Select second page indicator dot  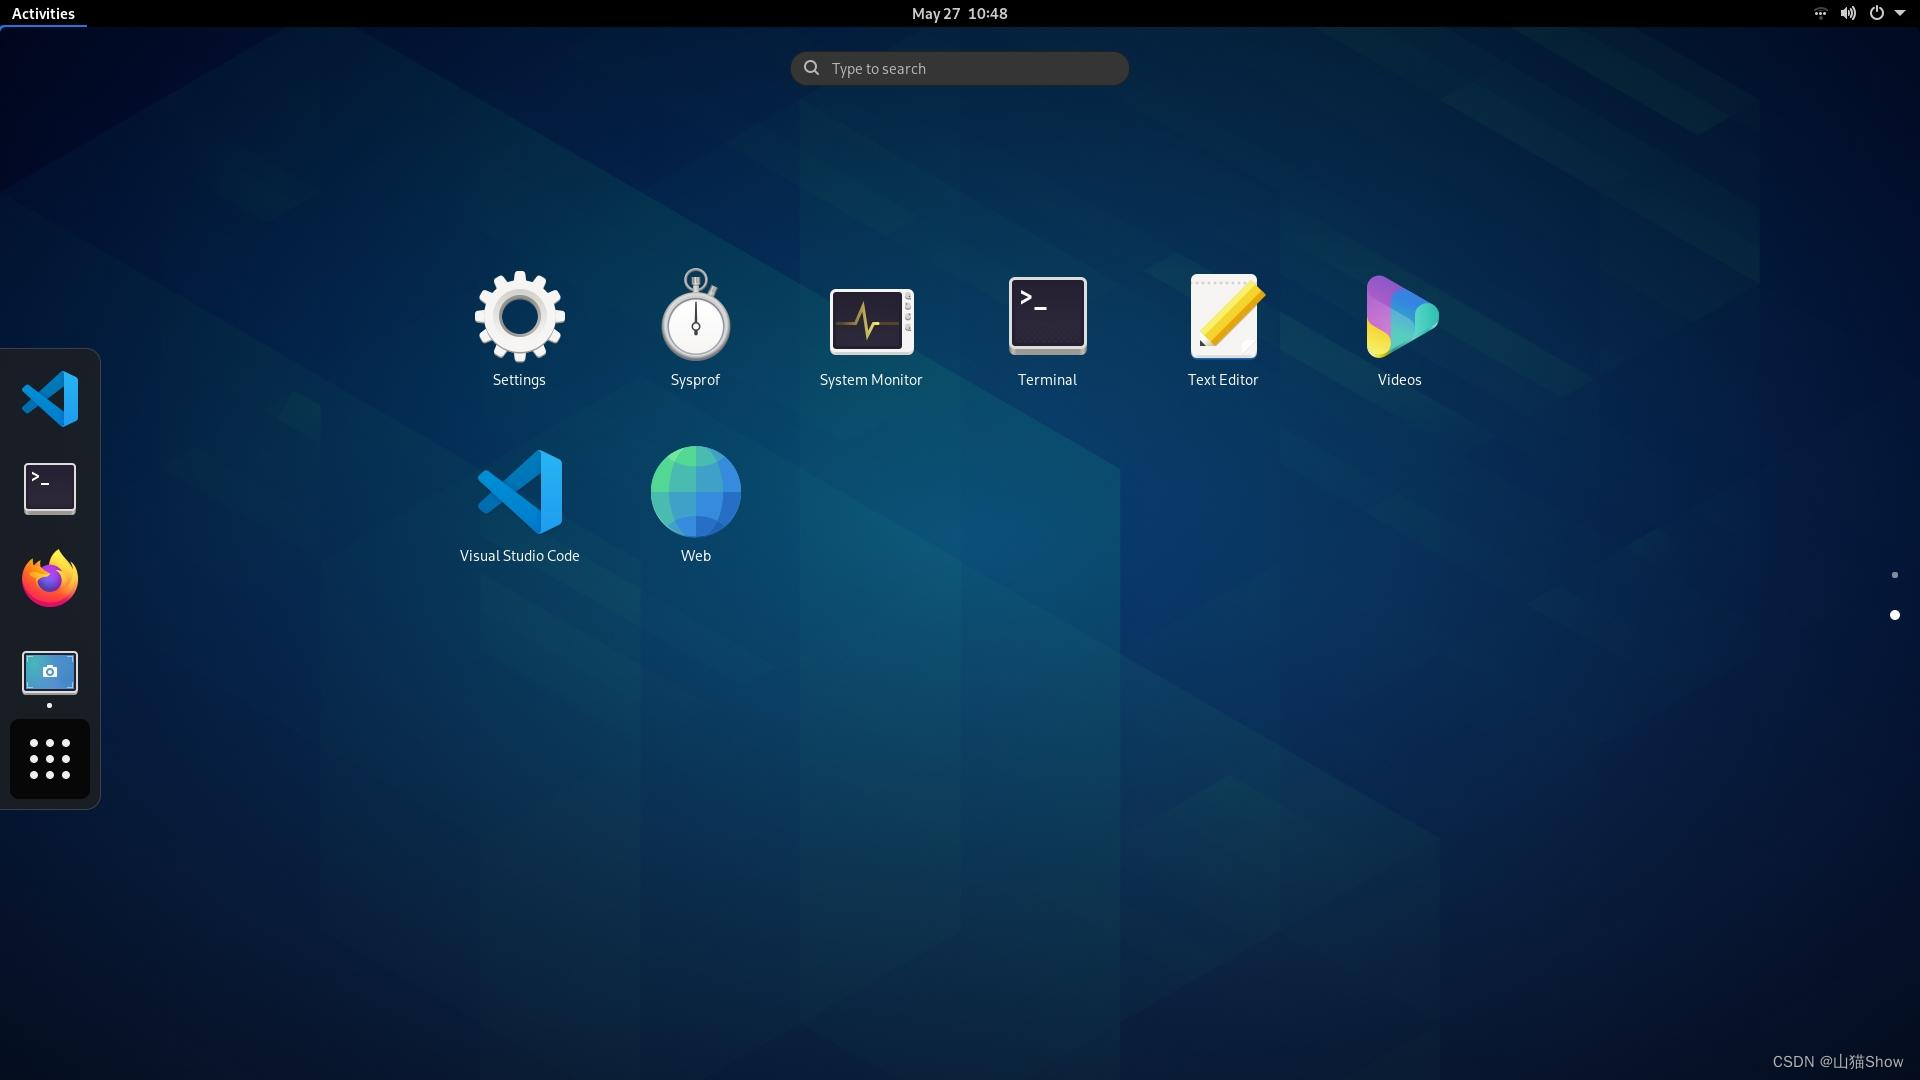[x=1894, y=615]
